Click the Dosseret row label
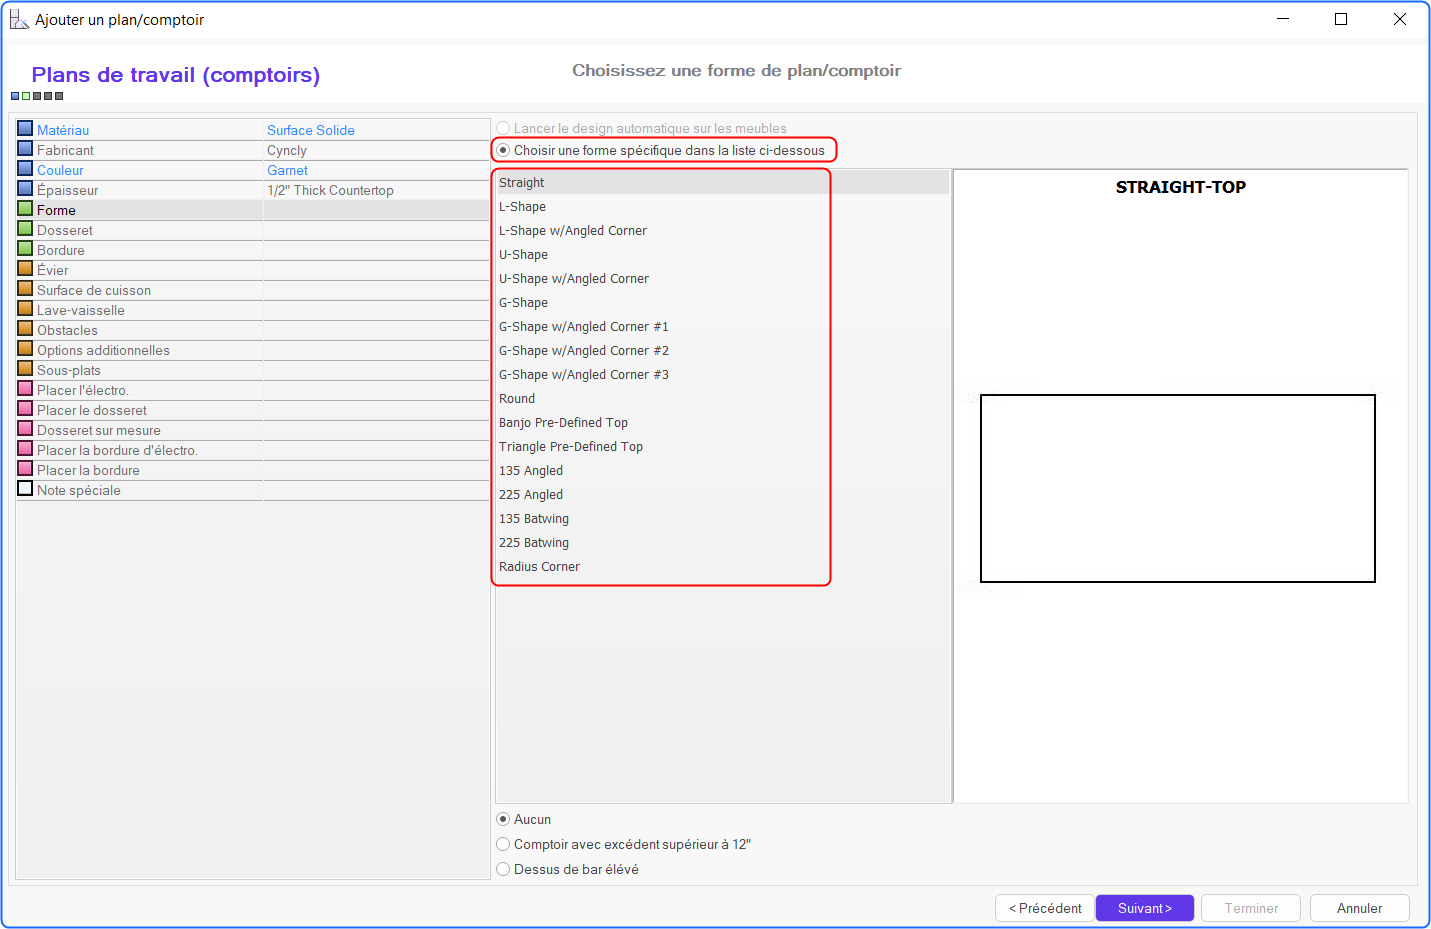Viewport: 1431px width, 929px height. coord(65,230)
